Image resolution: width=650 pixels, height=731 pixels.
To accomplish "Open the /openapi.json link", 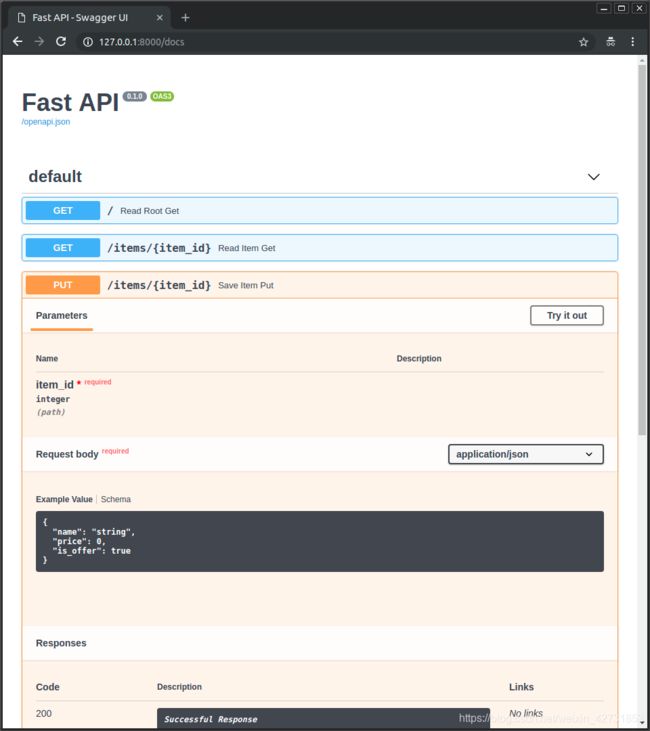I will [46, 122].
